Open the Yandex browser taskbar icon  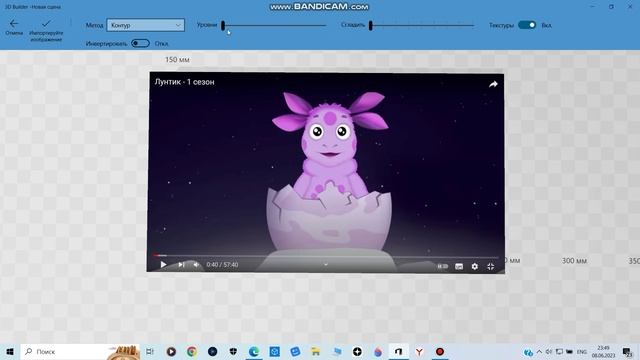(419, 351)
